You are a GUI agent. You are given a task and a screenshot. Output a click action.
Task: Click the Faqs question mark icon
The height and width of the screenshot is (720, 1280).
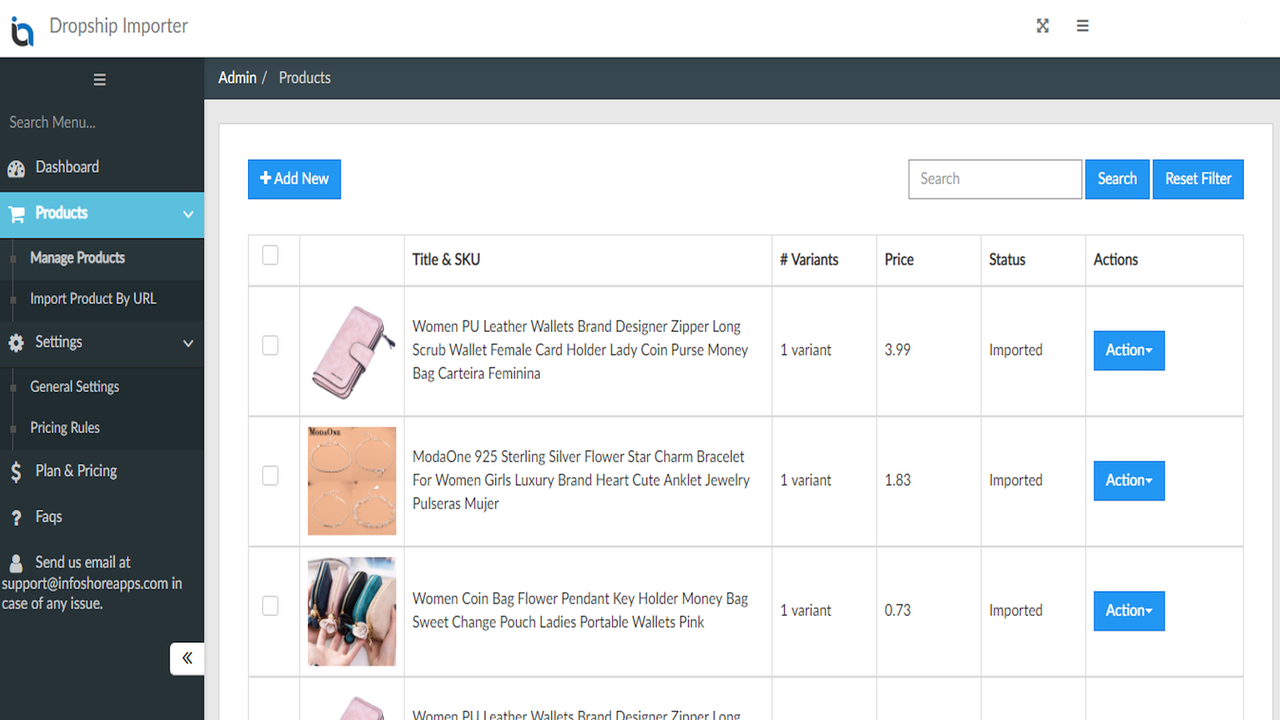[x=16, y=516]
